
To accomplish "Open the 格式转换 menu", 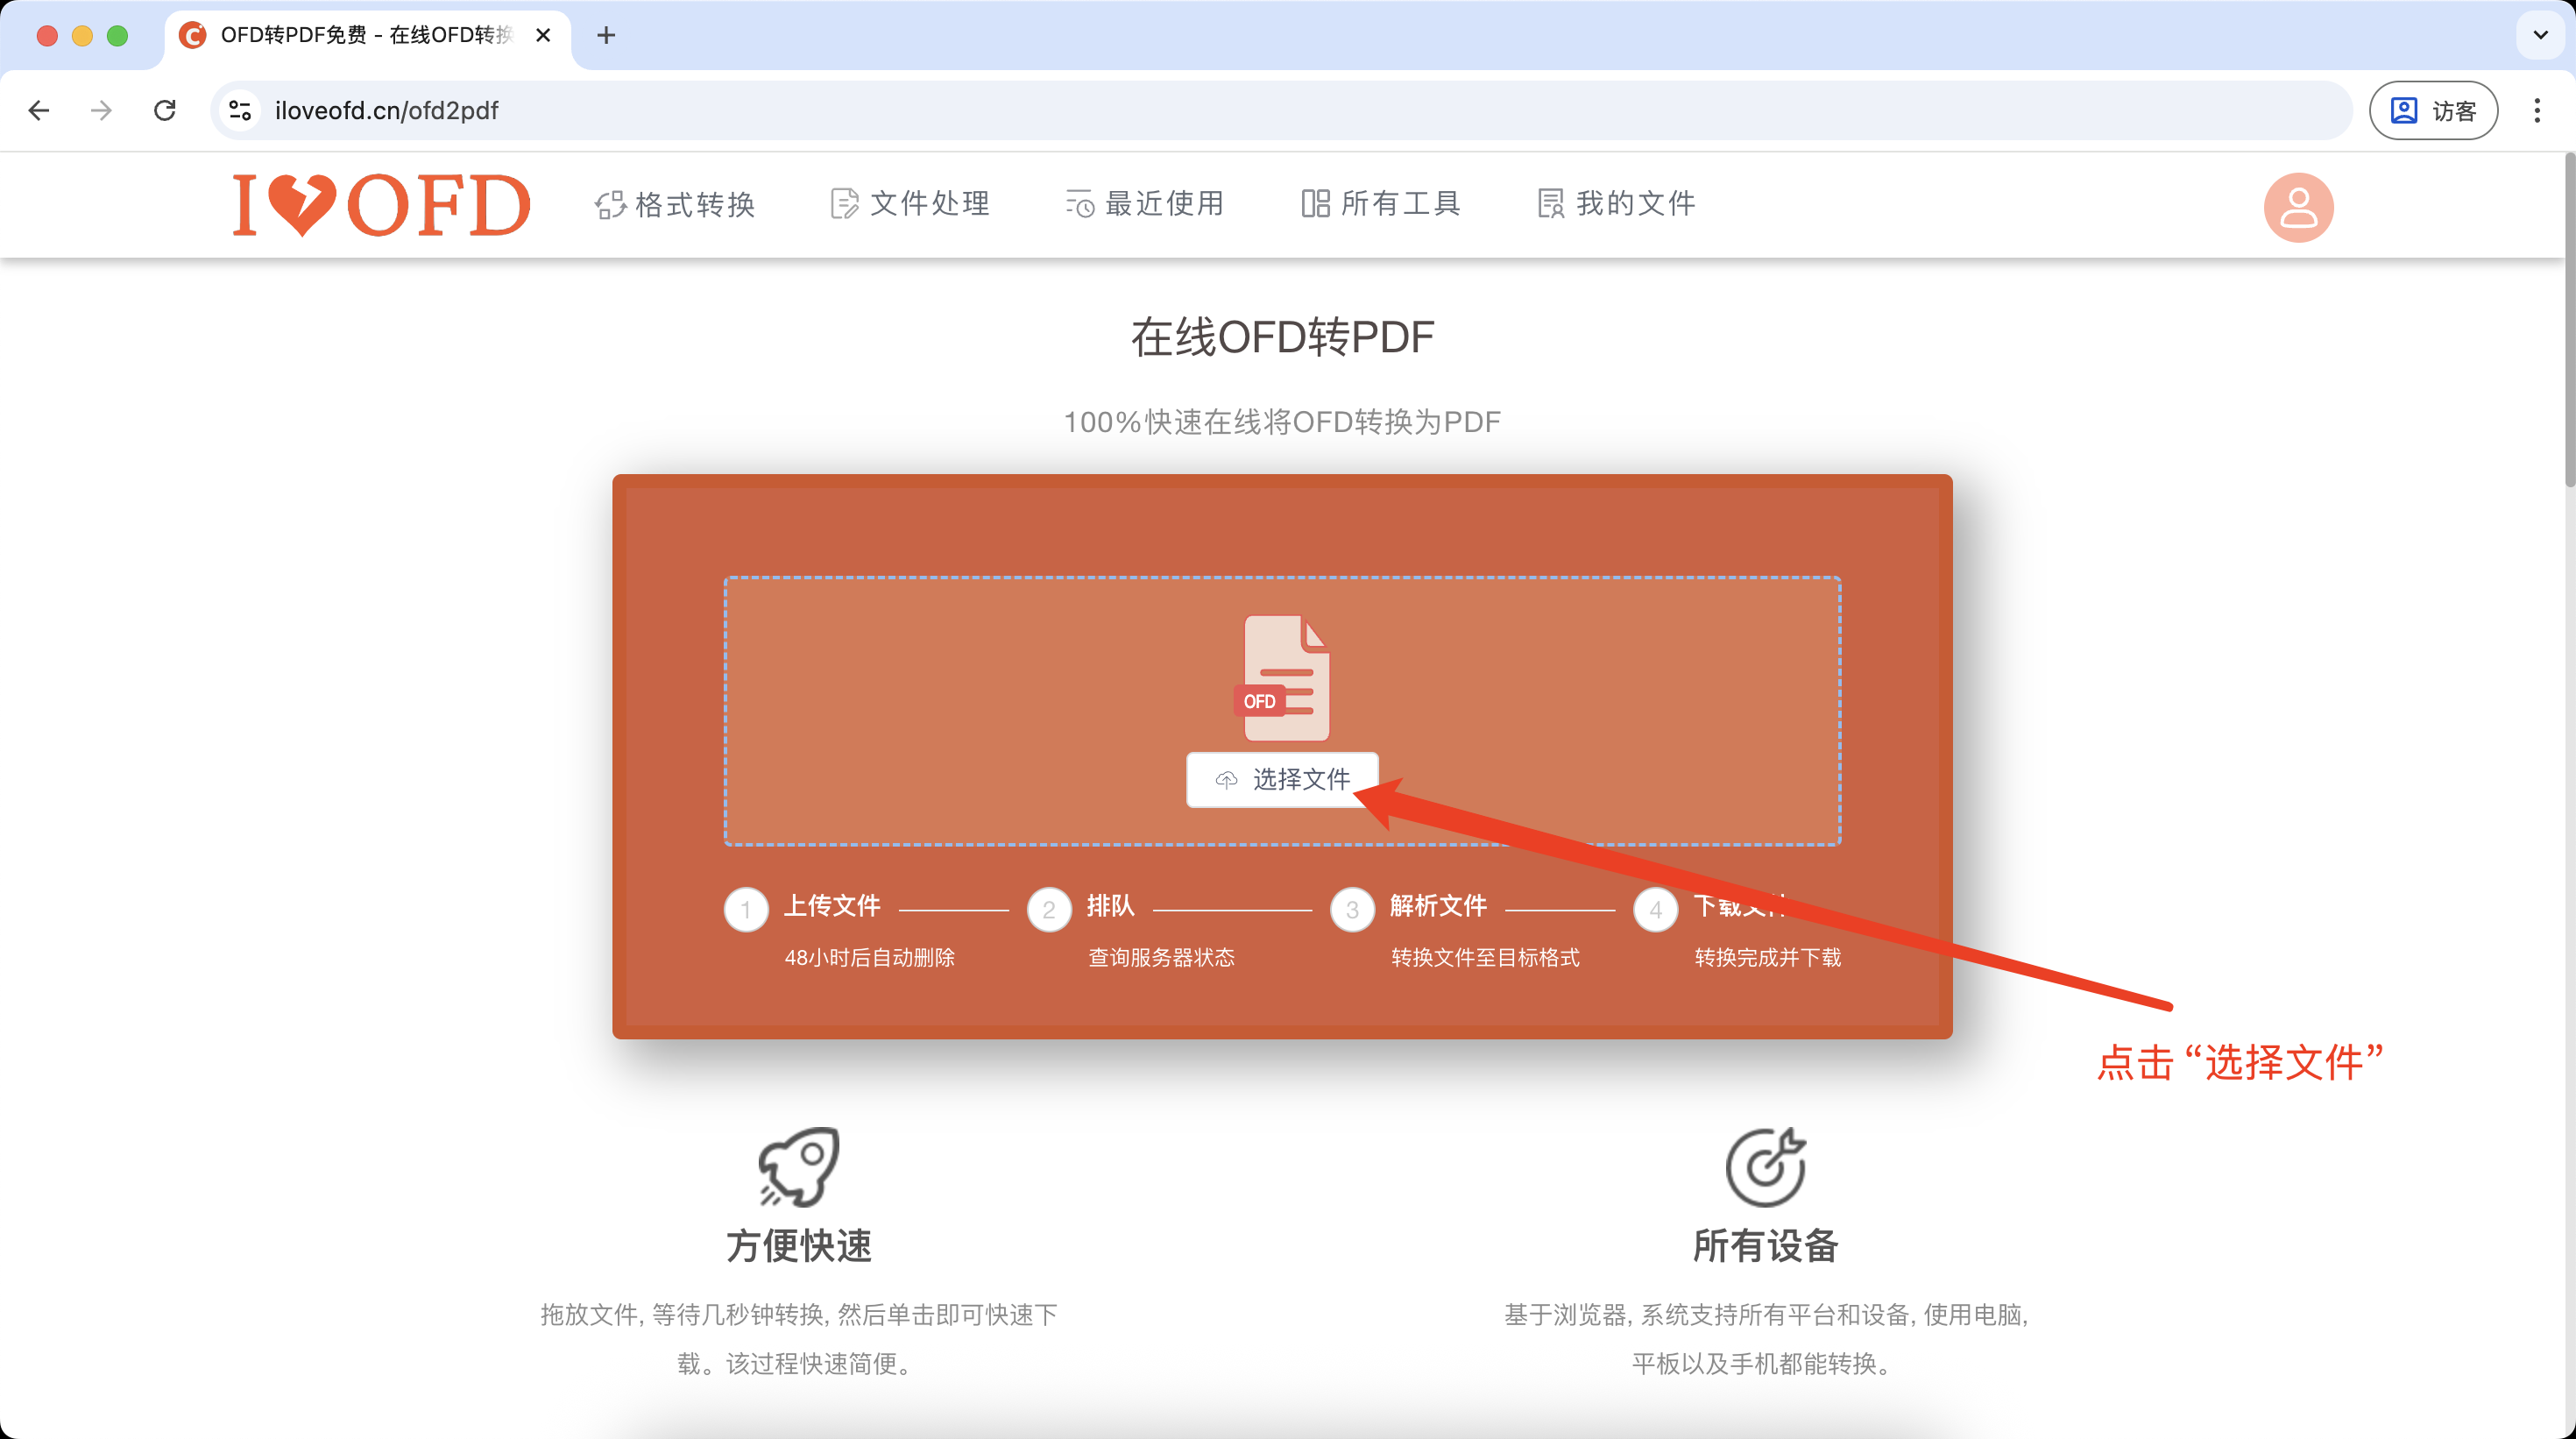I will [676, 204].
